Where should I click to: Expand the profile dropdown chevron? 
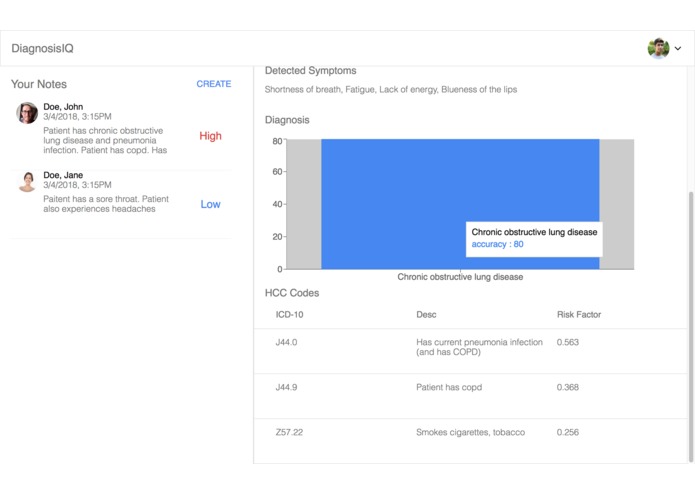tap(678, 48)
